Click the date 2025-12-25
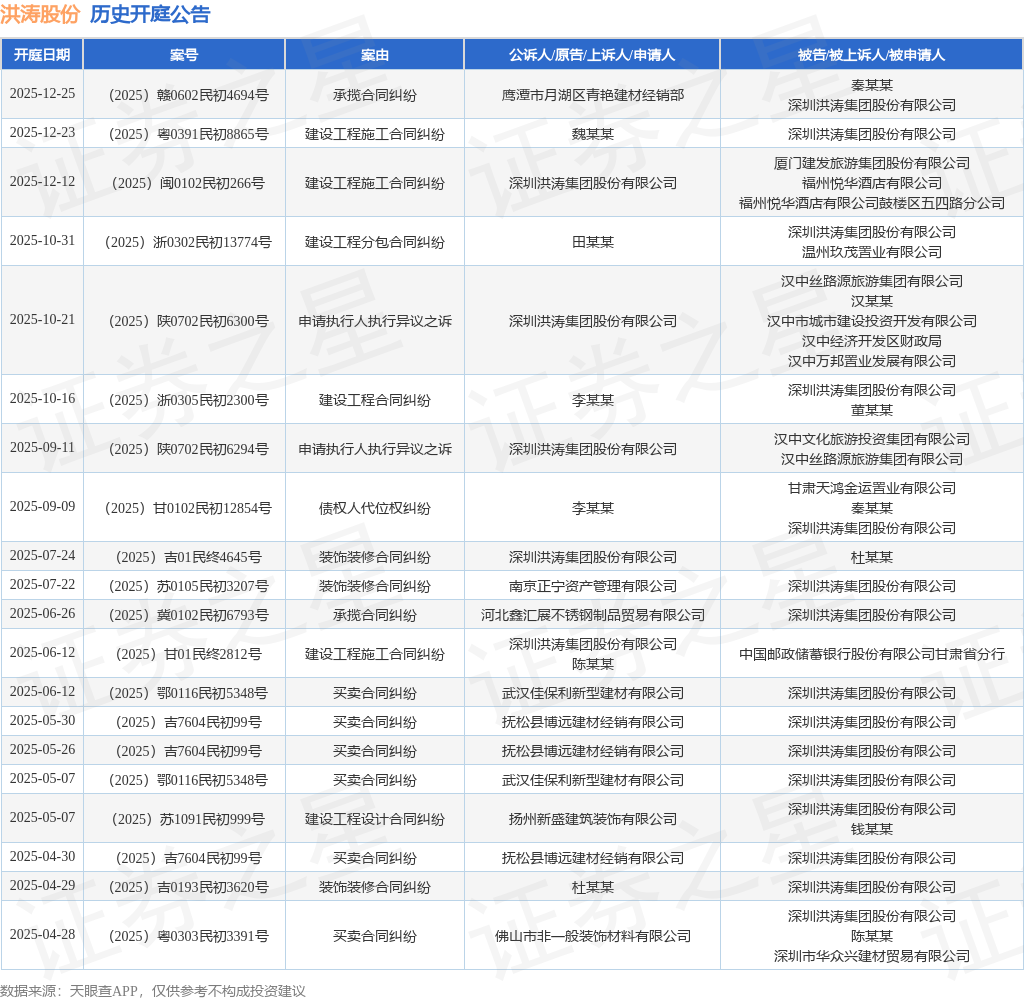The image size is (1024, 1000). tap(42, 93)
